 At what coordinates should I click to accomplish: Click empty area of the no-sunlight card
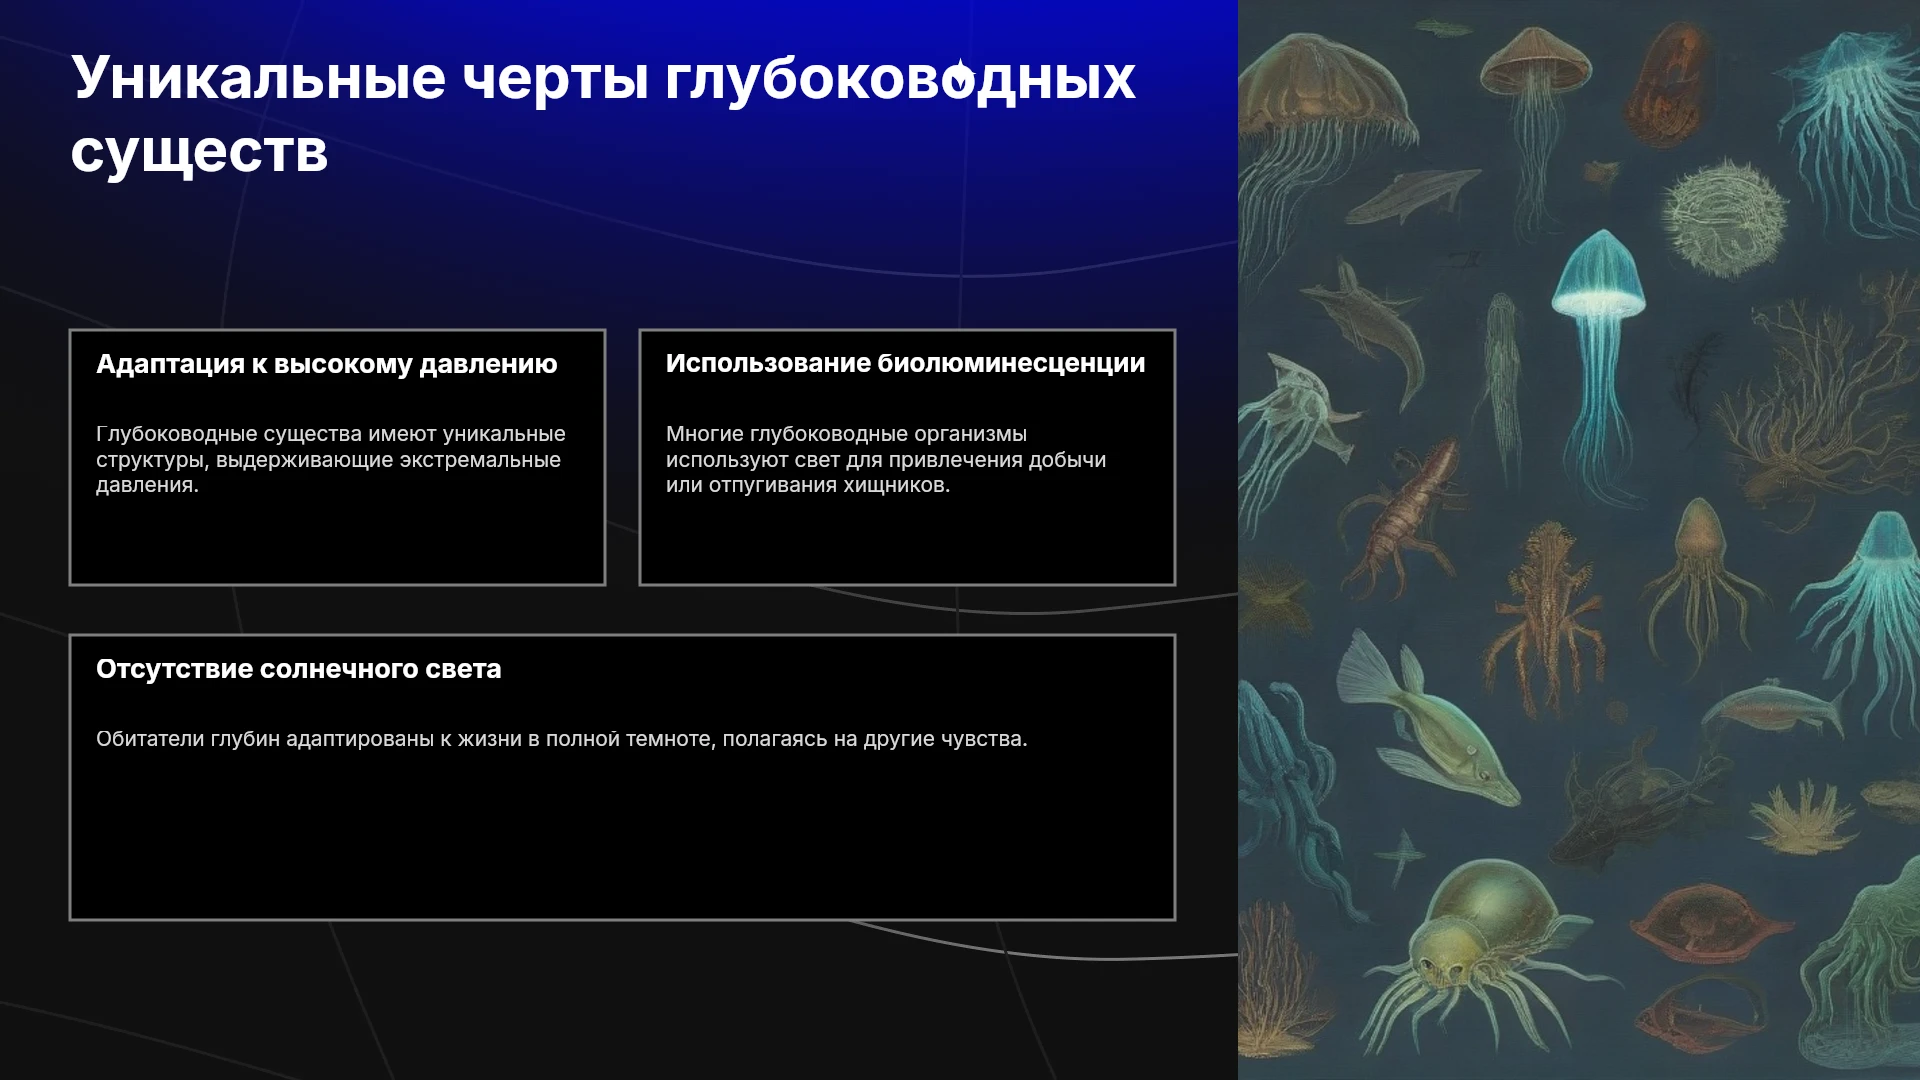(622, 840)
